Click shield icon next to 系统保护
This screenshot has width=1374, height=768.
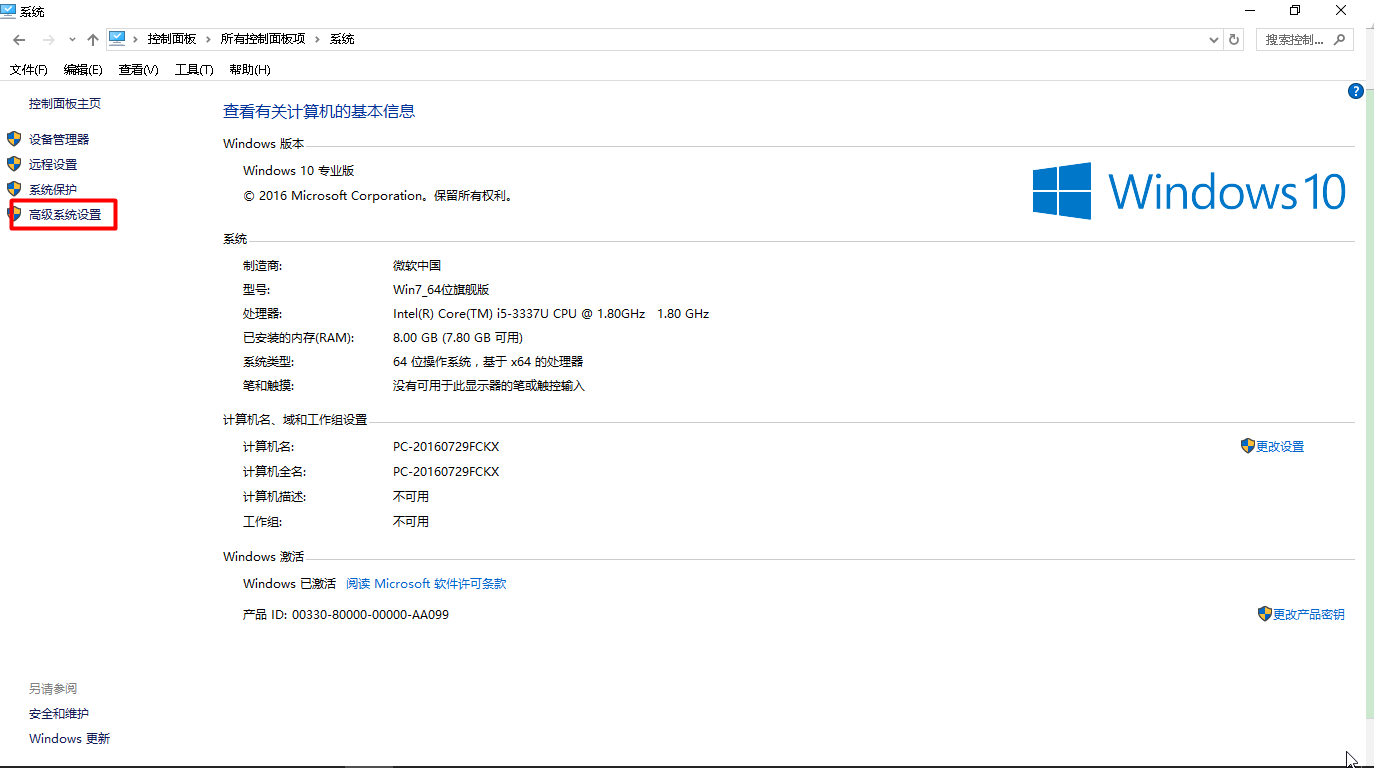point(14,188)
